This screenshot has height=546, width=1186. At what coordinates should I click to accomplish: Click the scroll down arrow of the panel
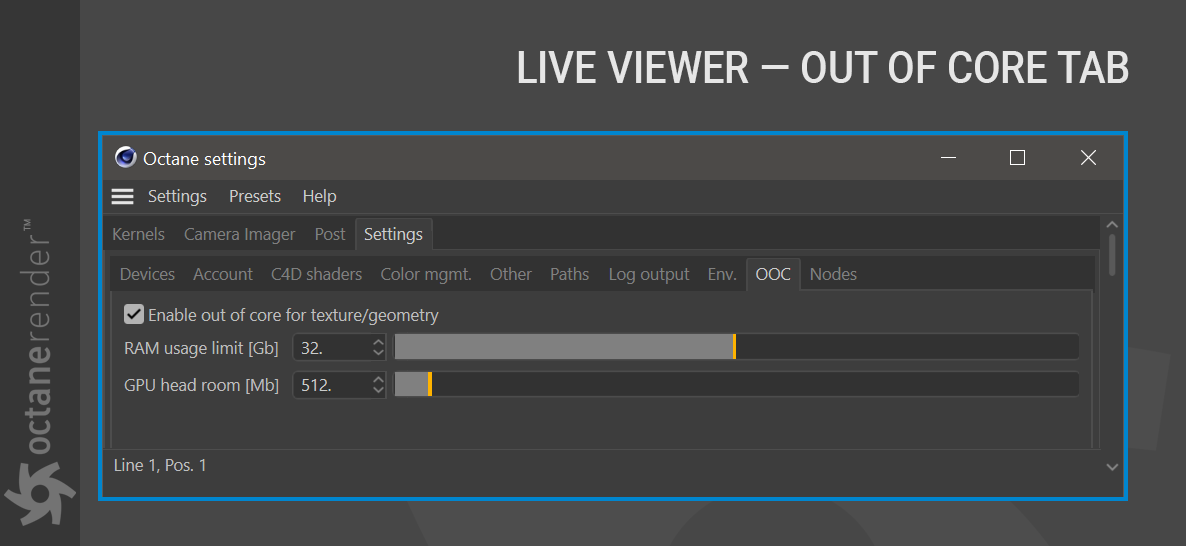(1112, 467)
